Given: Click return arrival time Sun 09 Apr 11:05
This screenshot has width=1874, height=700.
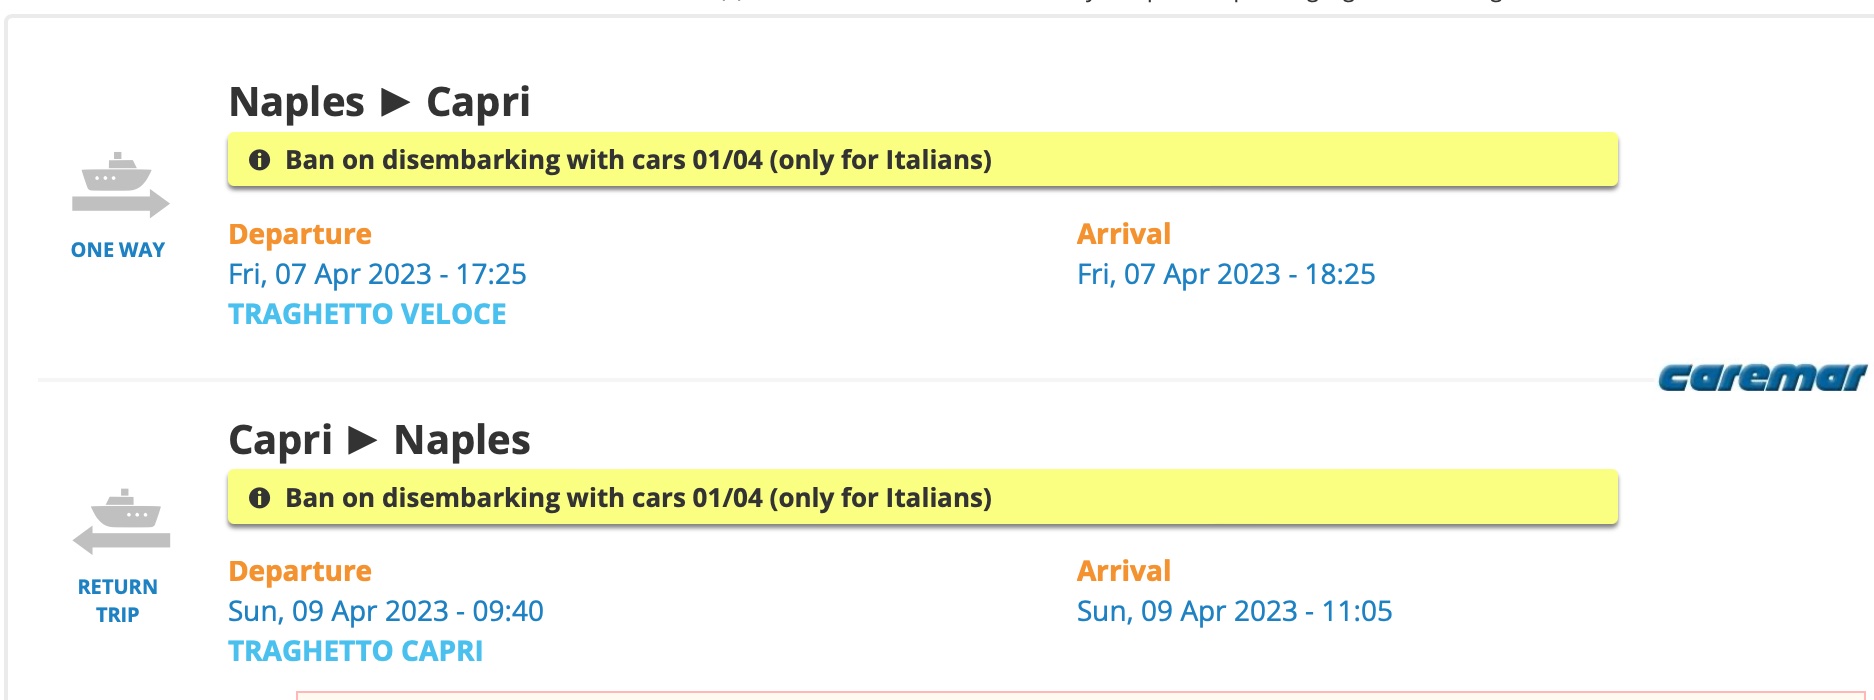Looking at the screenshot, I should (x=1234, y=611).
